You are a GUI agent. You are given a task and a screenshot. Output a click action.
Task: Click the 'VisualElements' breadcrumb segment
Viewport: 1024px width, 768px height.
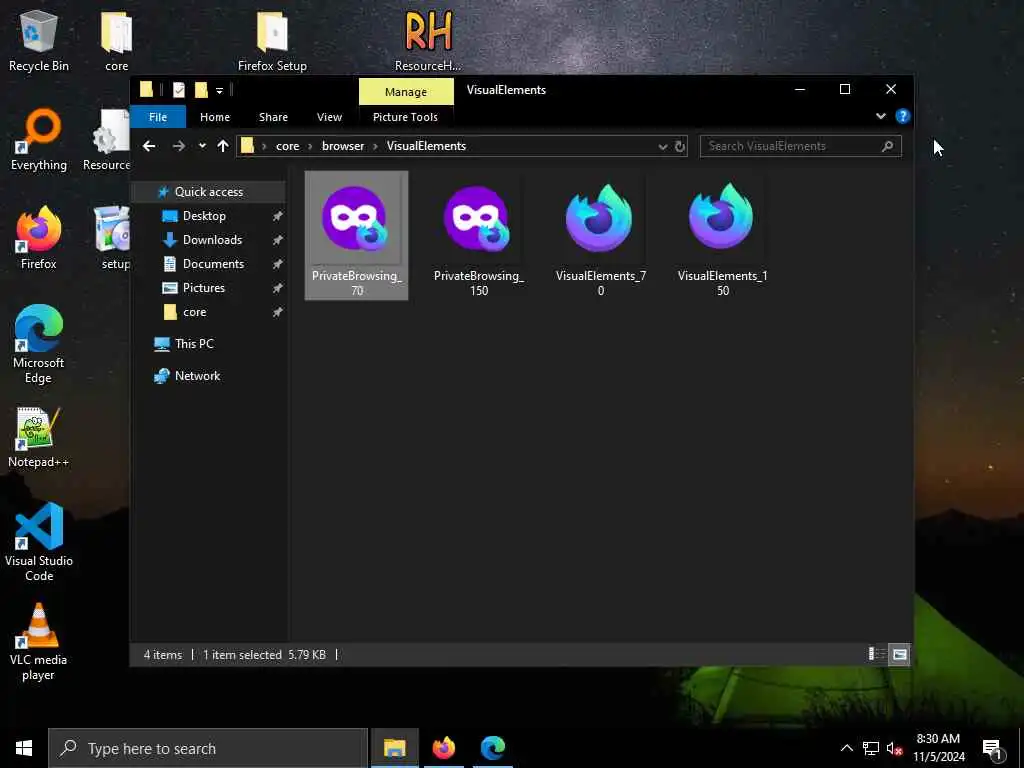pos(426,146)
